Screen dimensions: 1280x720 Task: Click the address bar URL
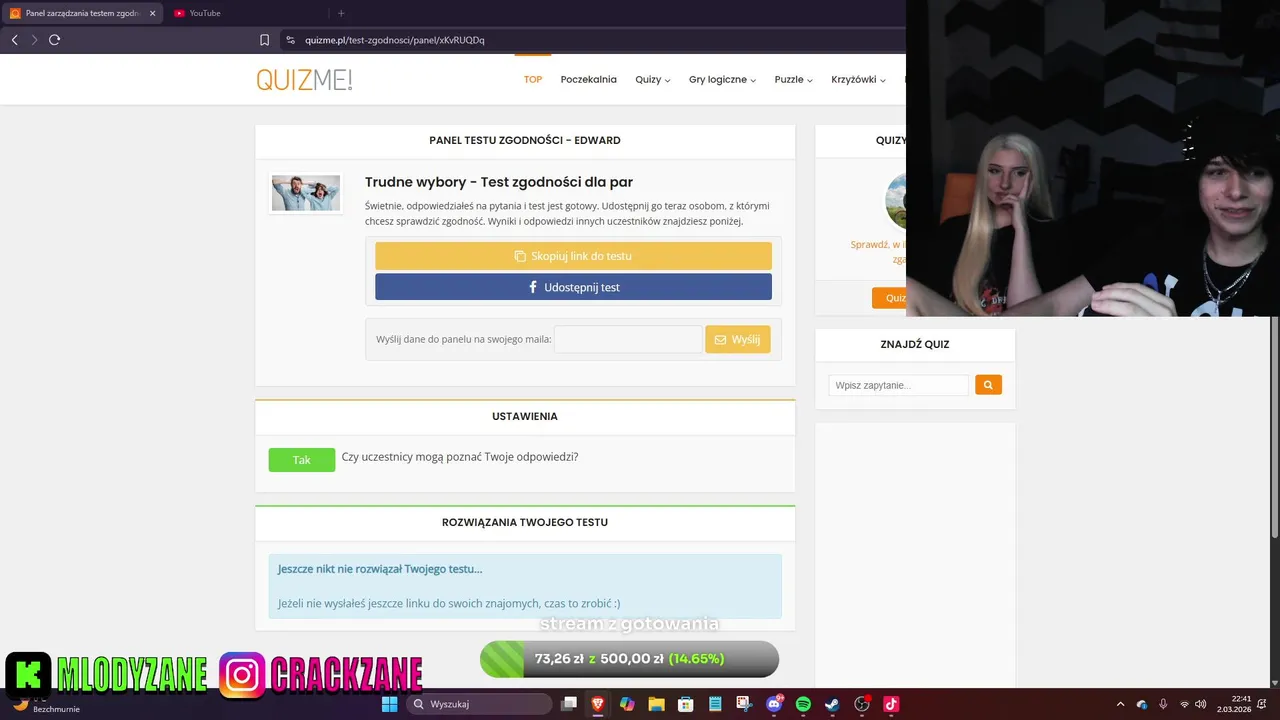click(x=395, y=40)
